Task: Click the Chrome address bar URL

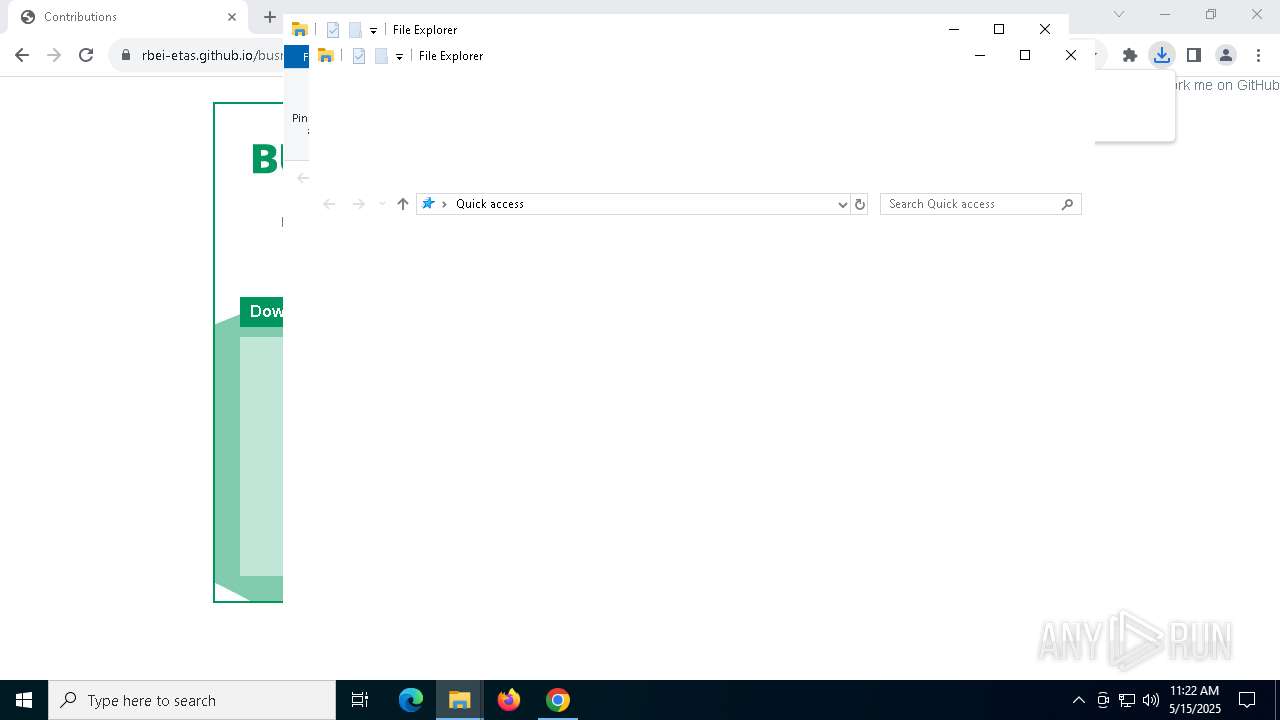Action: (212, 56)
